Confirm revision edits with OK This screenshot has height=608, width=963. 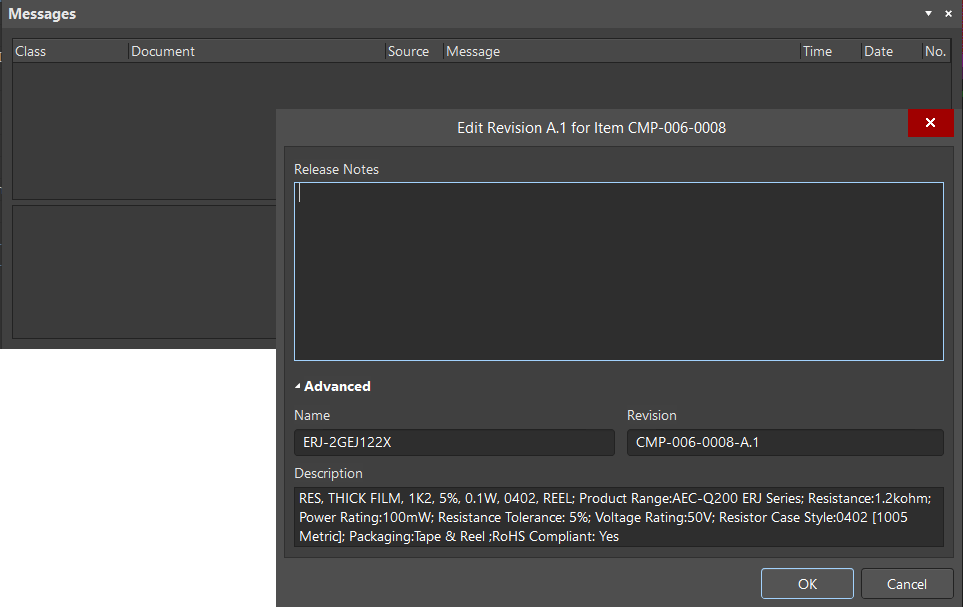pyautogui.click(x=807, y=583)
